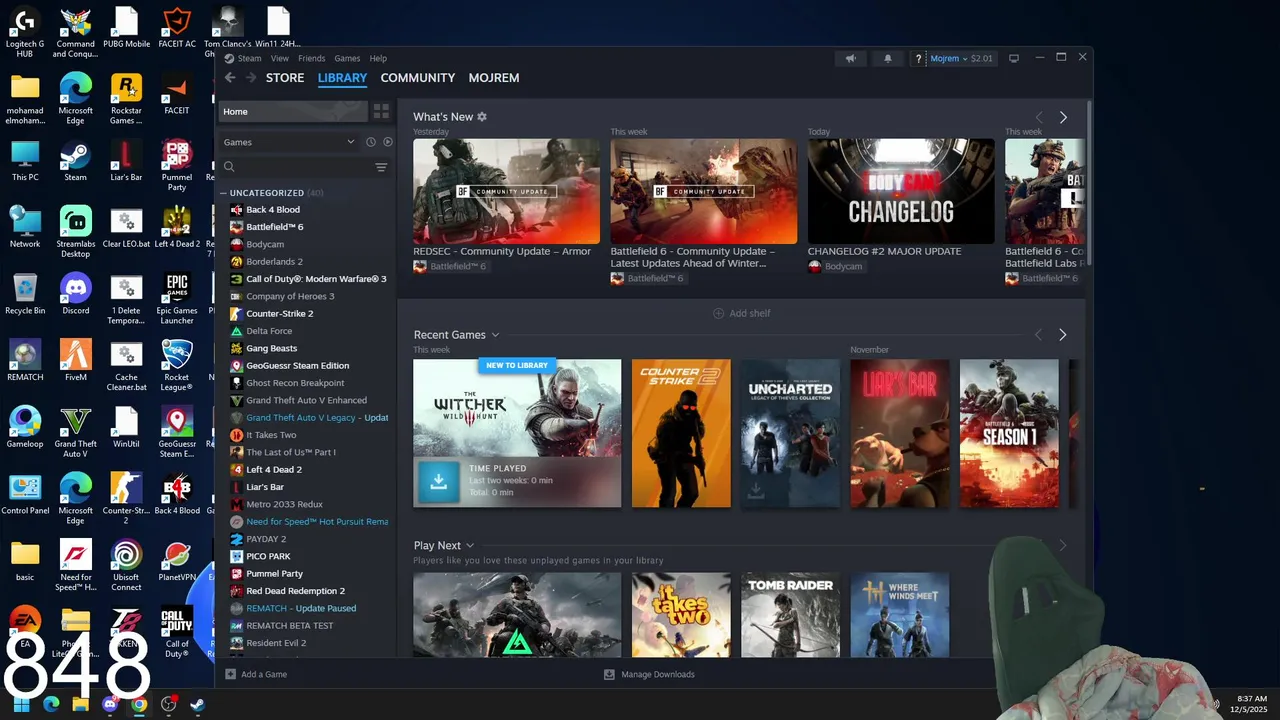Screen dimensions: 1280x720
Task: Open the advanced filter icon beside search
Action: pos(381,167)
